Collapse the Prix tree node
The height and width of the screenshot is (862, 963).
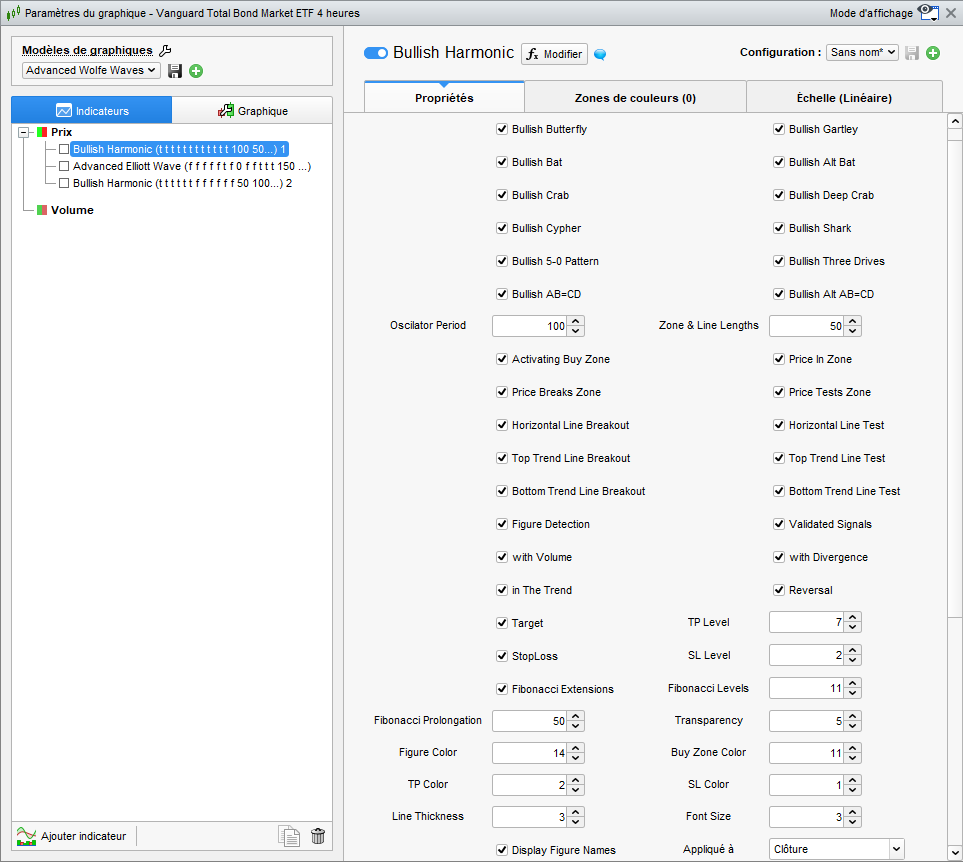pos(24,132)
